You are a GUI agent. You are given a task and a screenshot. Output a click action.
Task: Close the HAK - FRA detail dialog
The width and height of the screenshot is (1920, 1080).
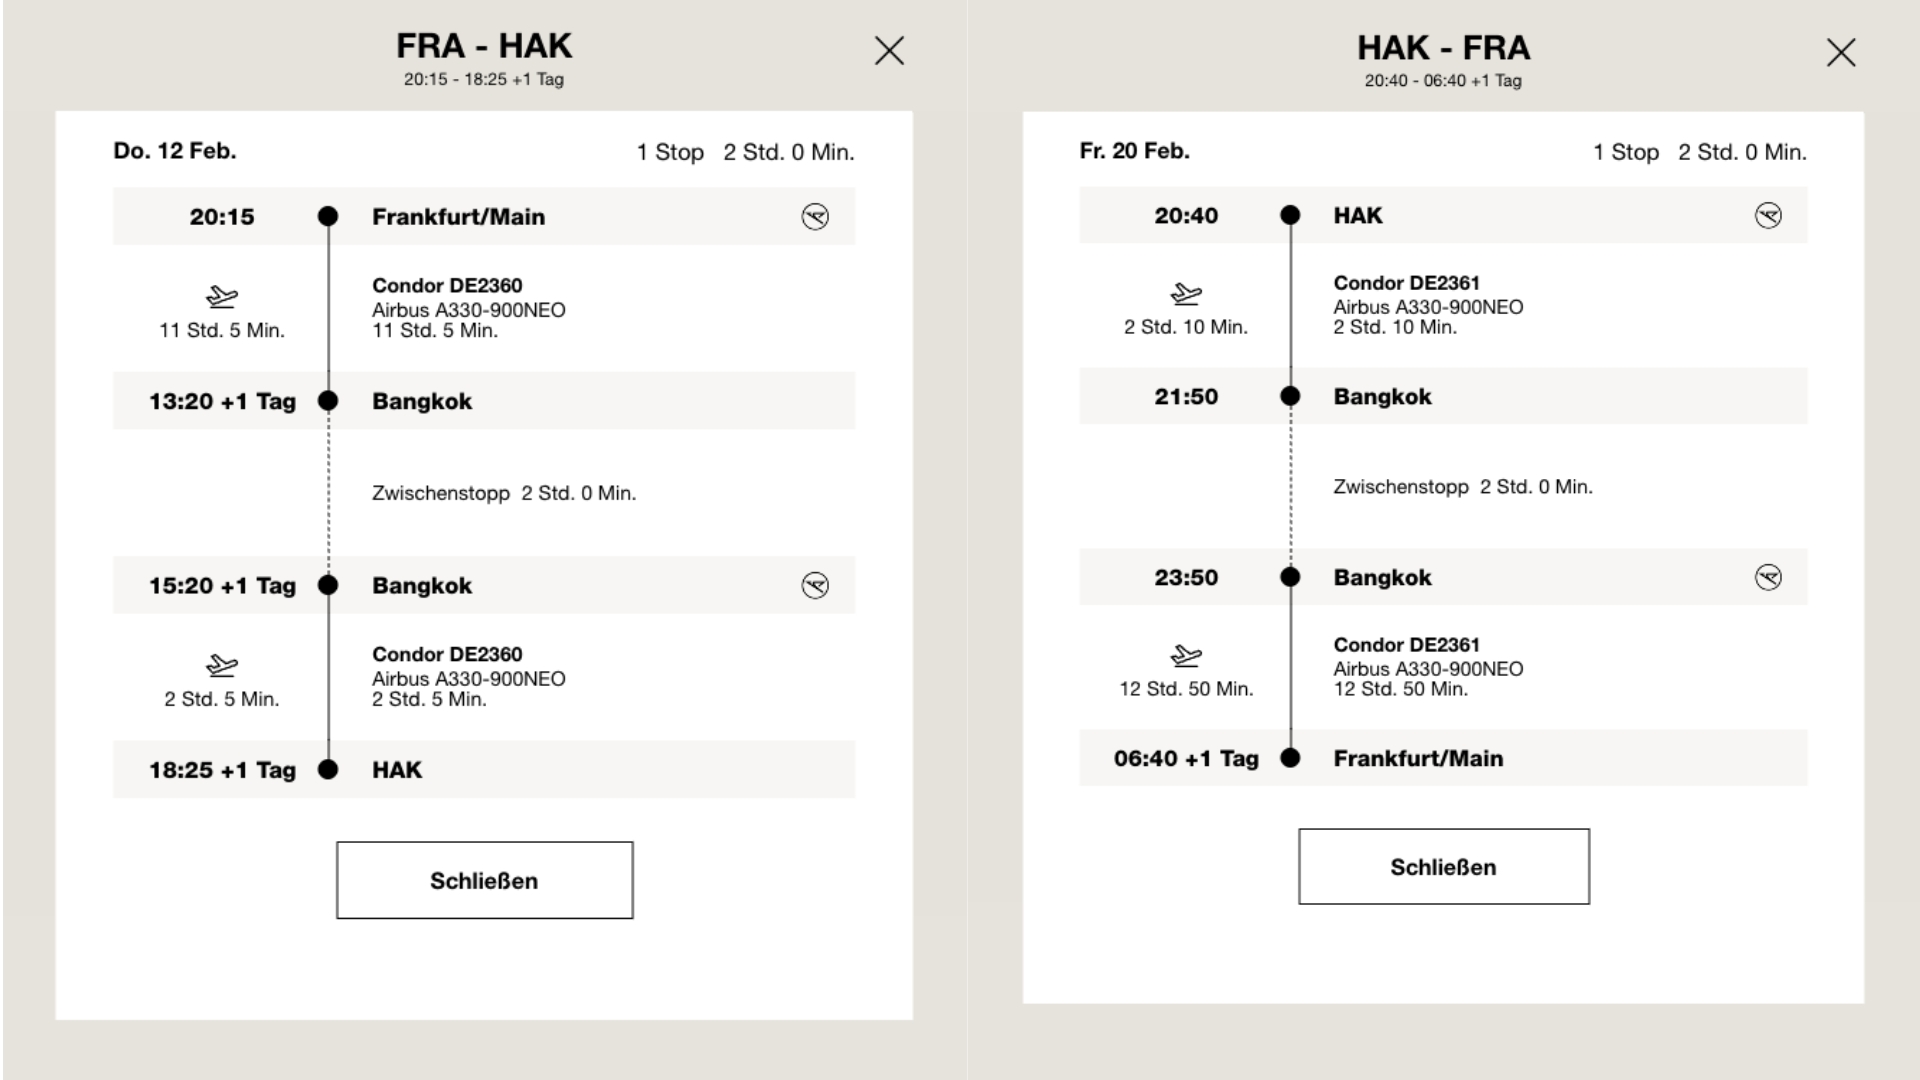pos(1841,53)
